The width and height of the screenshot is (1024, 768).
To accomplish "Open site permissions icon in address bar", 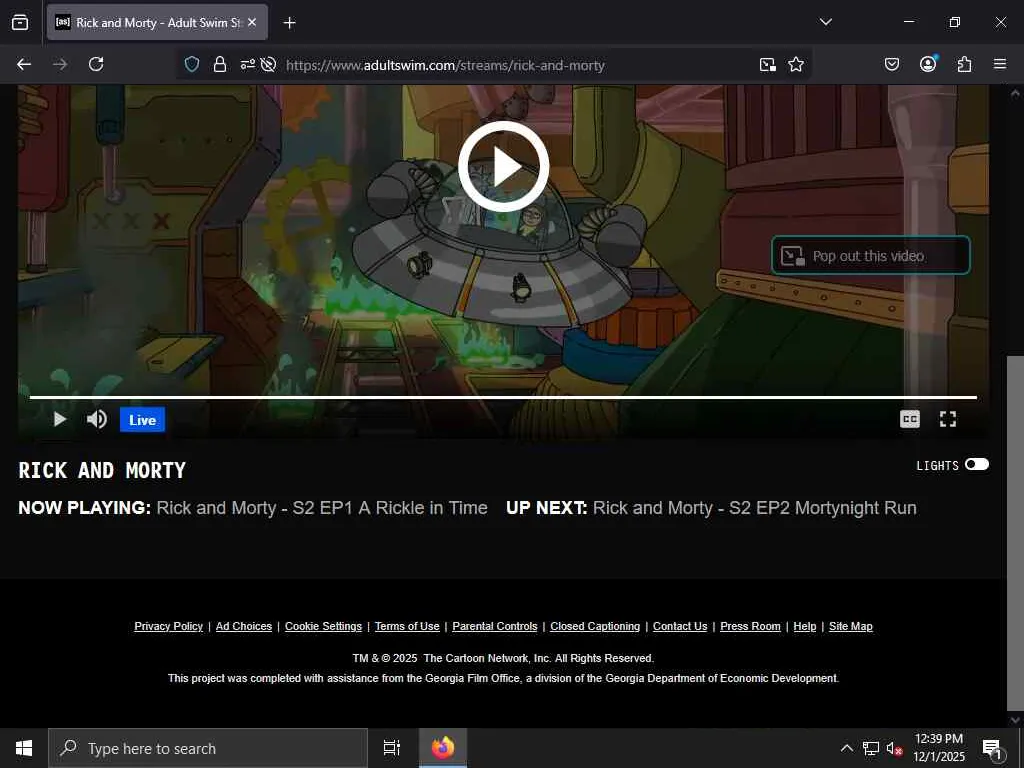I will pos(248,64).
